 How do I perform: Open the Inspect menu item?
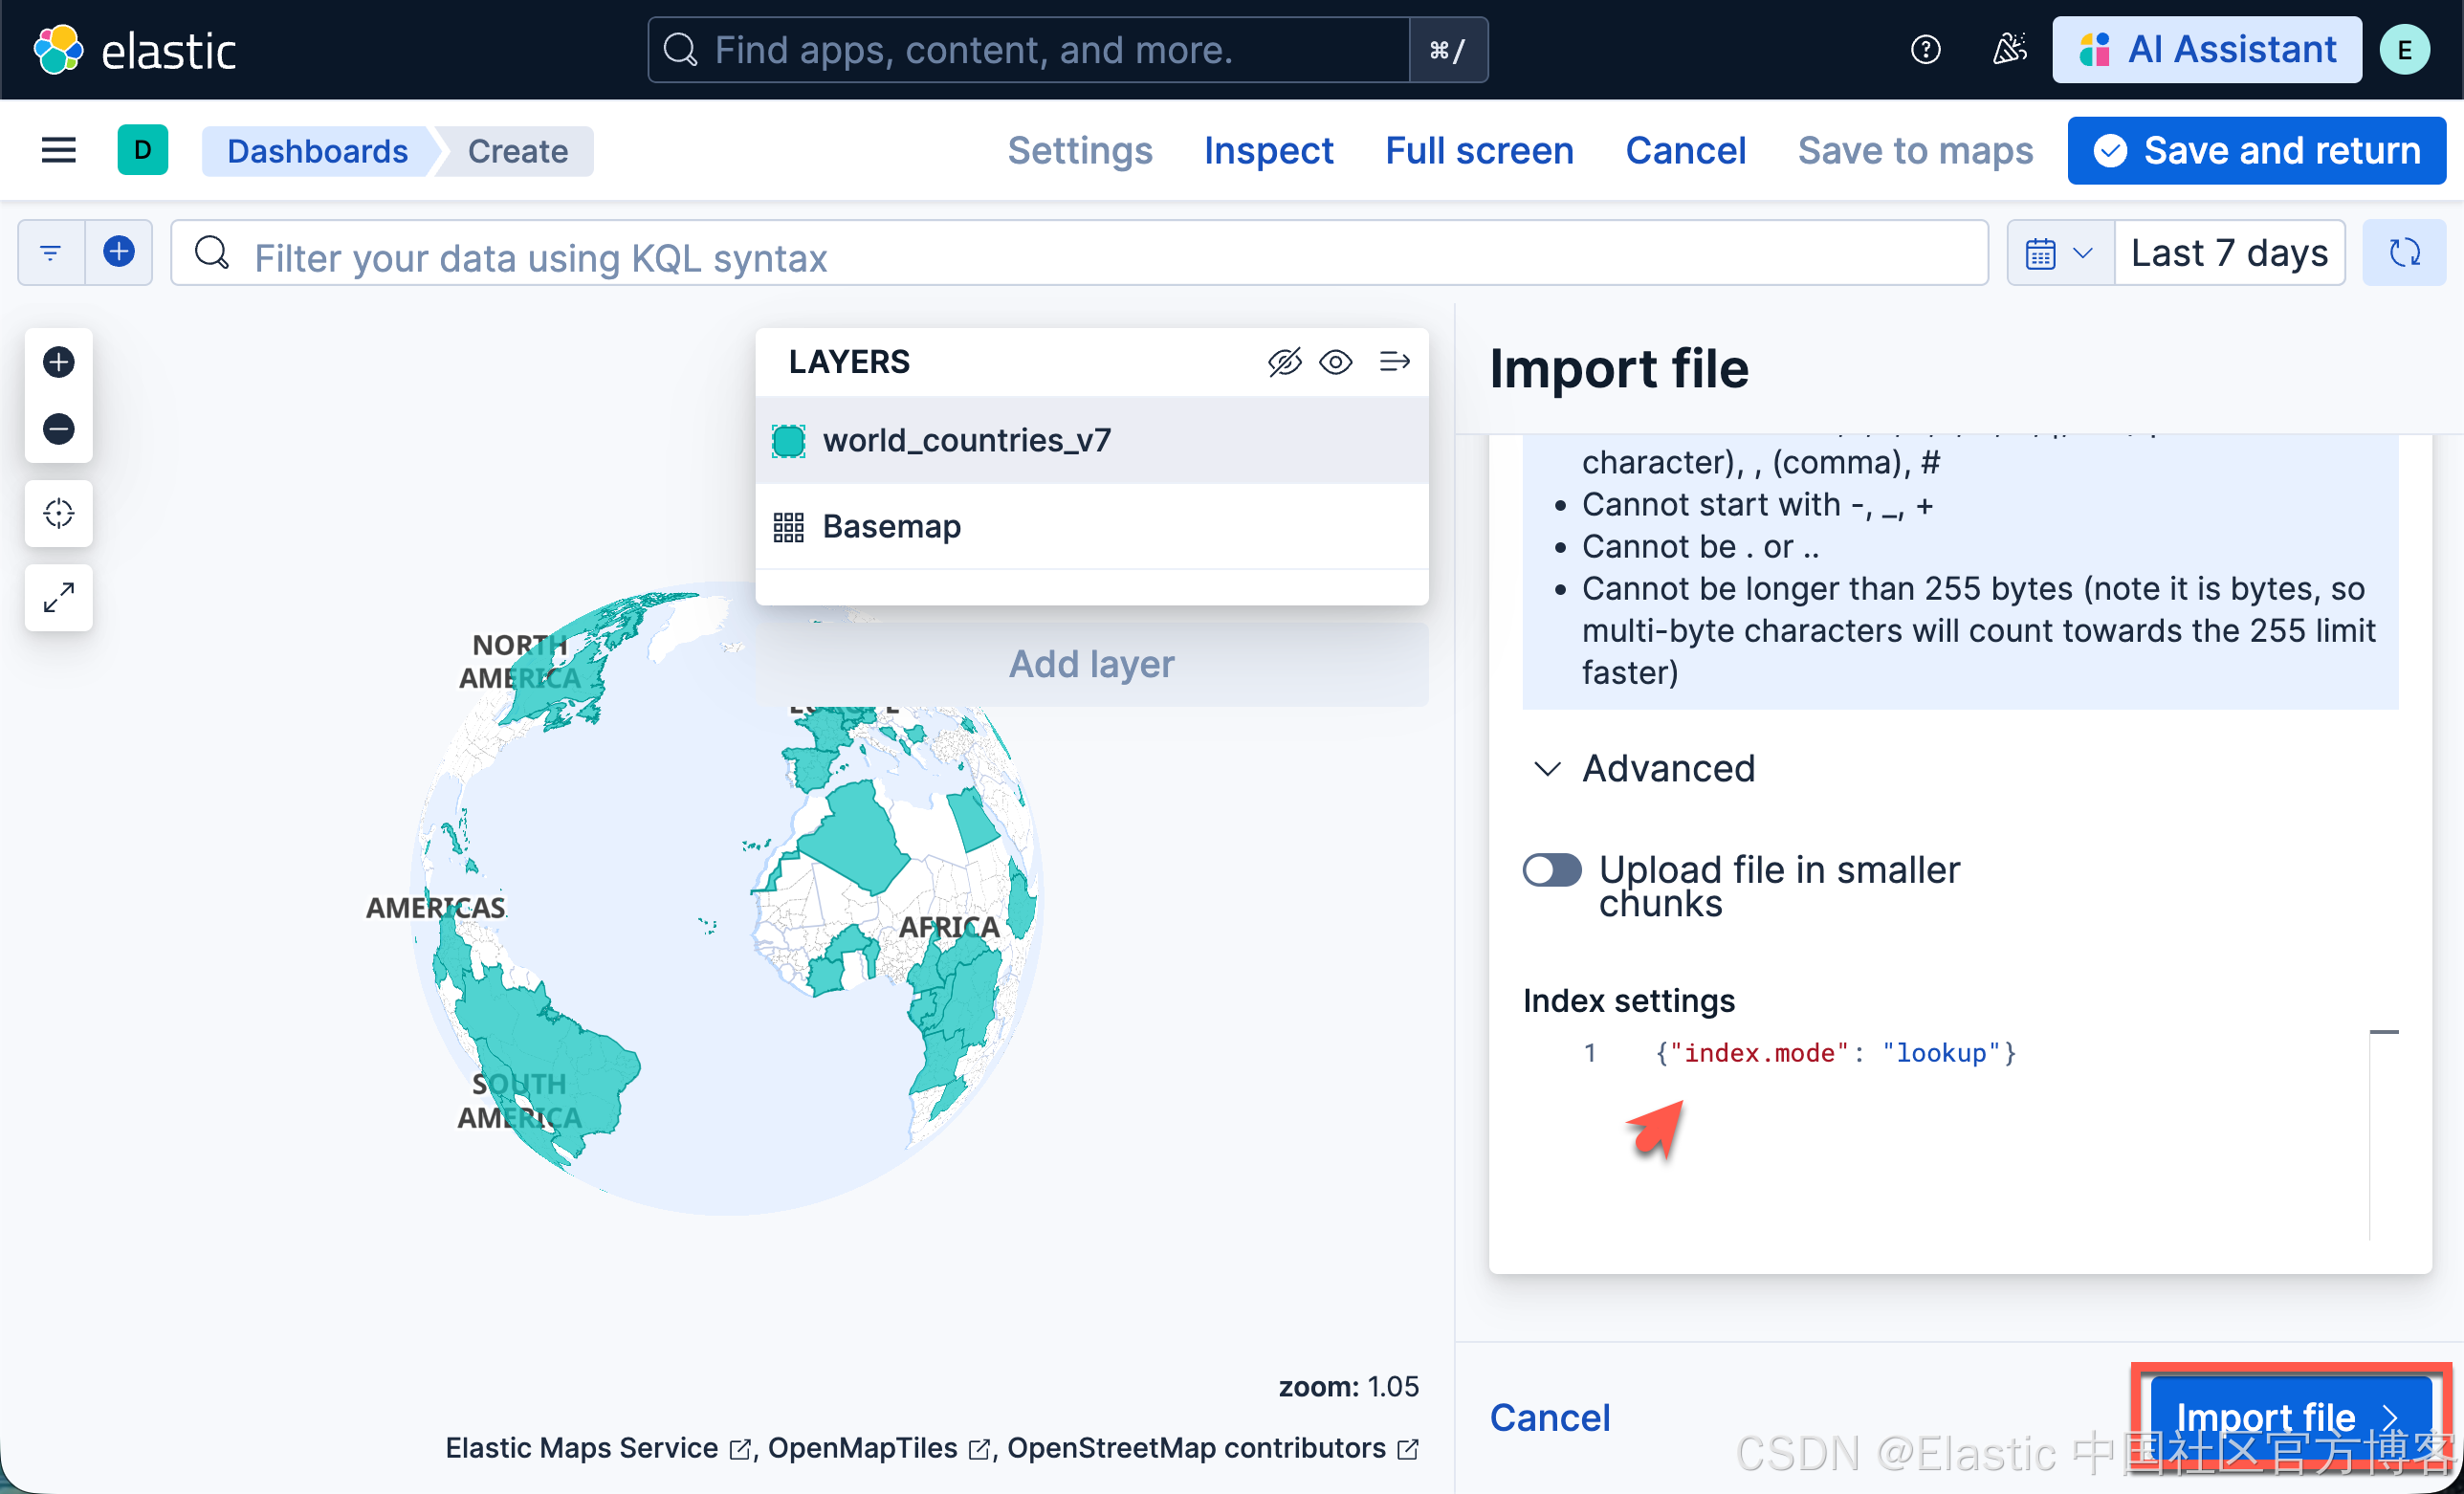(1267, 151)
